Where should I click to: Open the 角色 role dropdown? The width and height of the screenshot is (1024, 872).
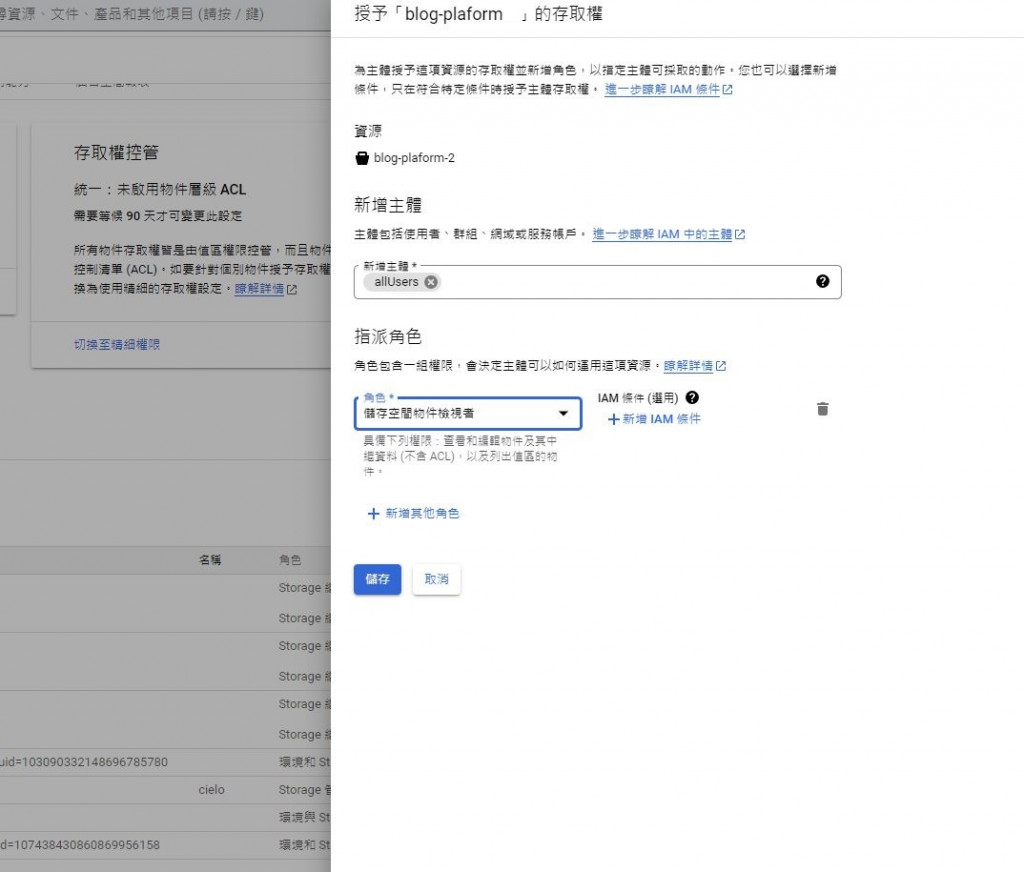468,413
